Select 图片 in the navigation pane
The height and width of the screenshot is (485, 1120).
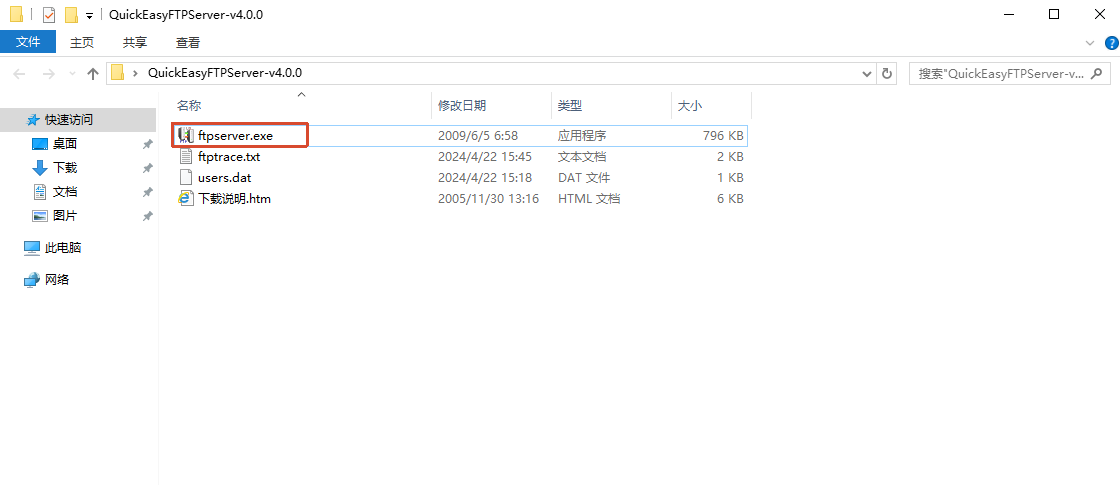tap(65, 216)
